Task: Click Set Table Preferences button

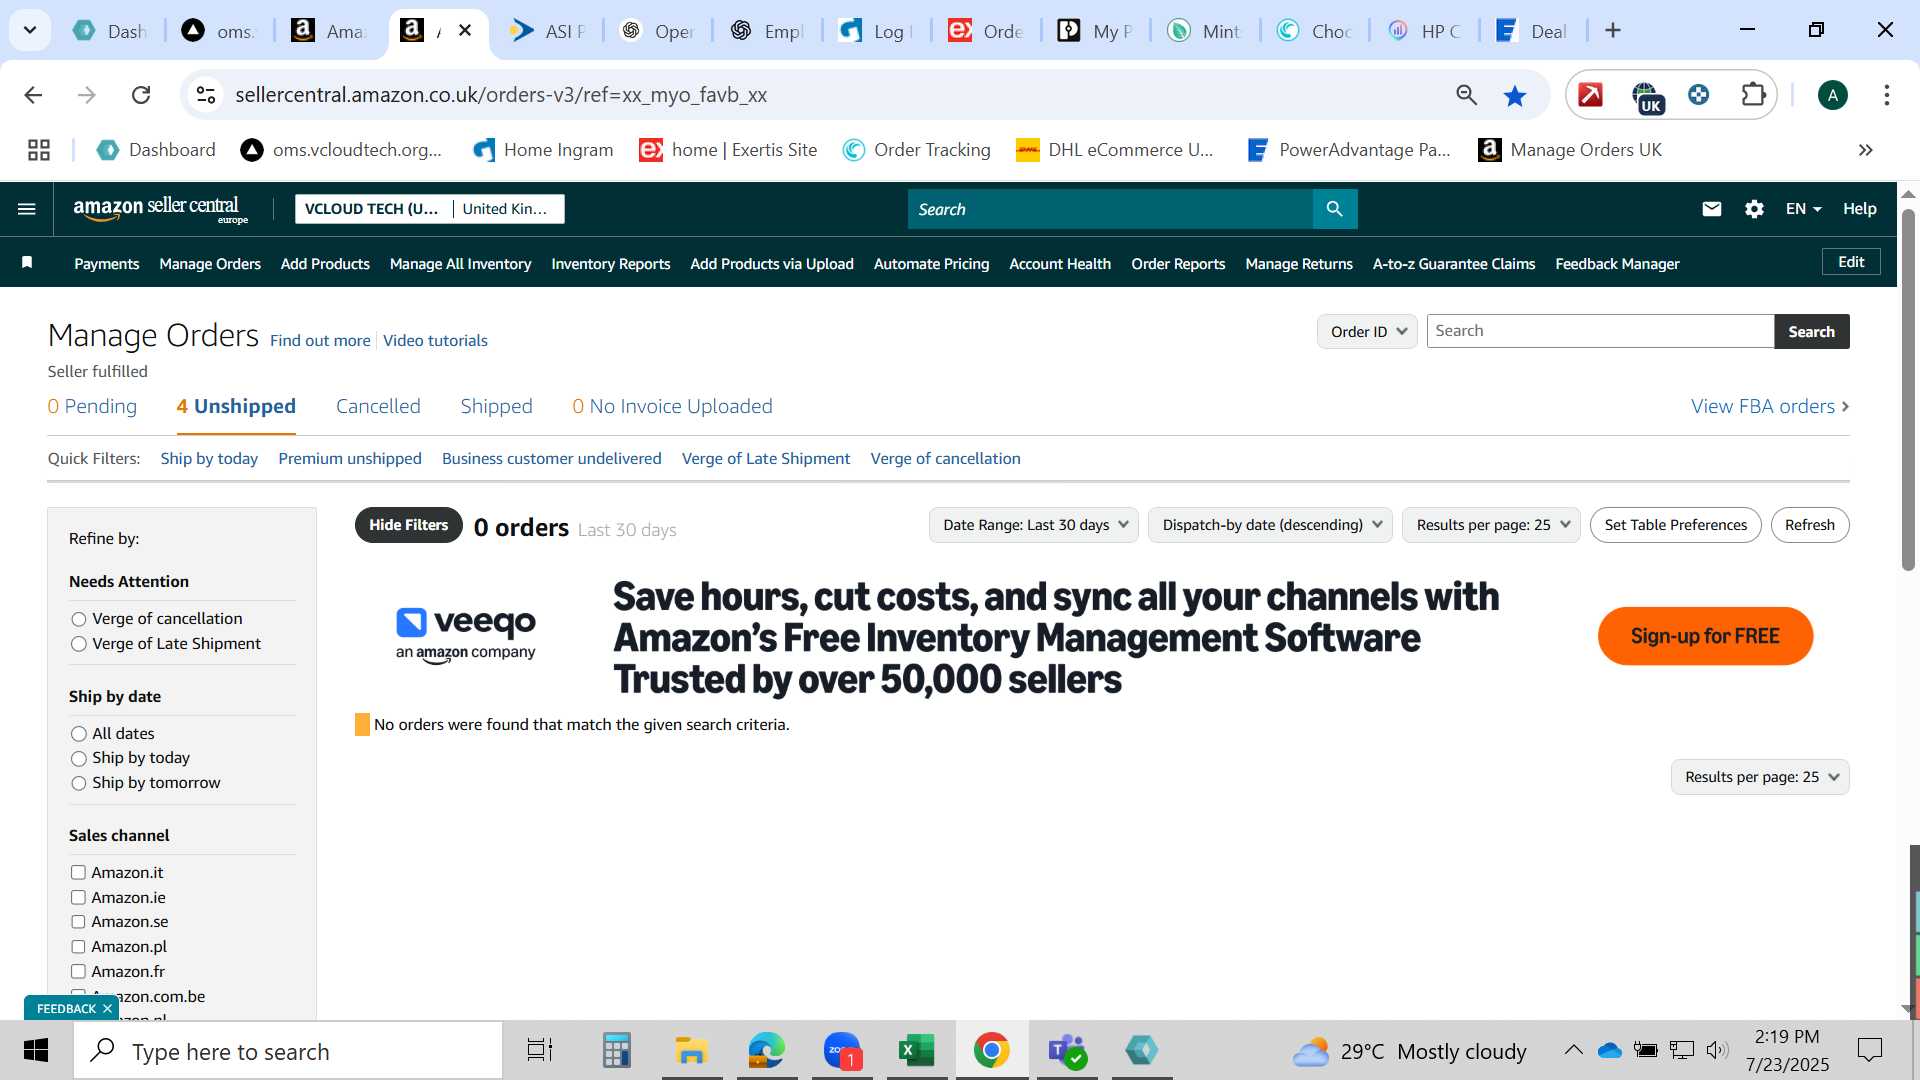Action: [1675, 525]
